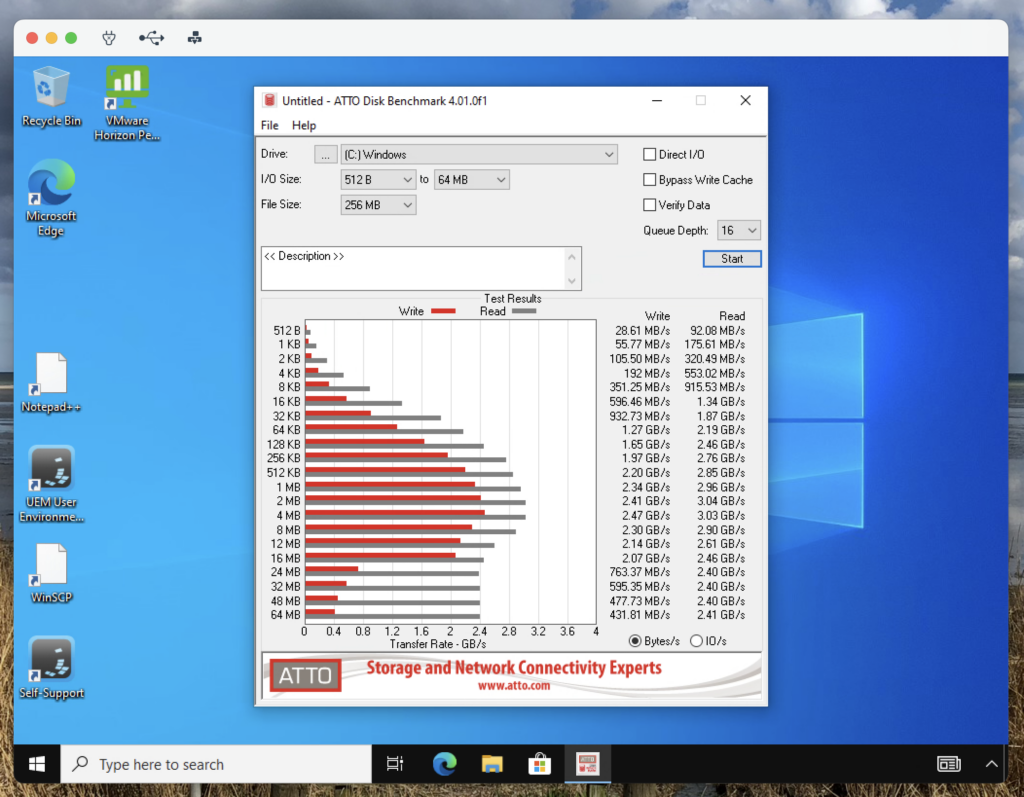This screenshot has width=1024, height=797.
Task: Open the I/O Size minimum dropdown 512 B
Action: tap(378, 180)
